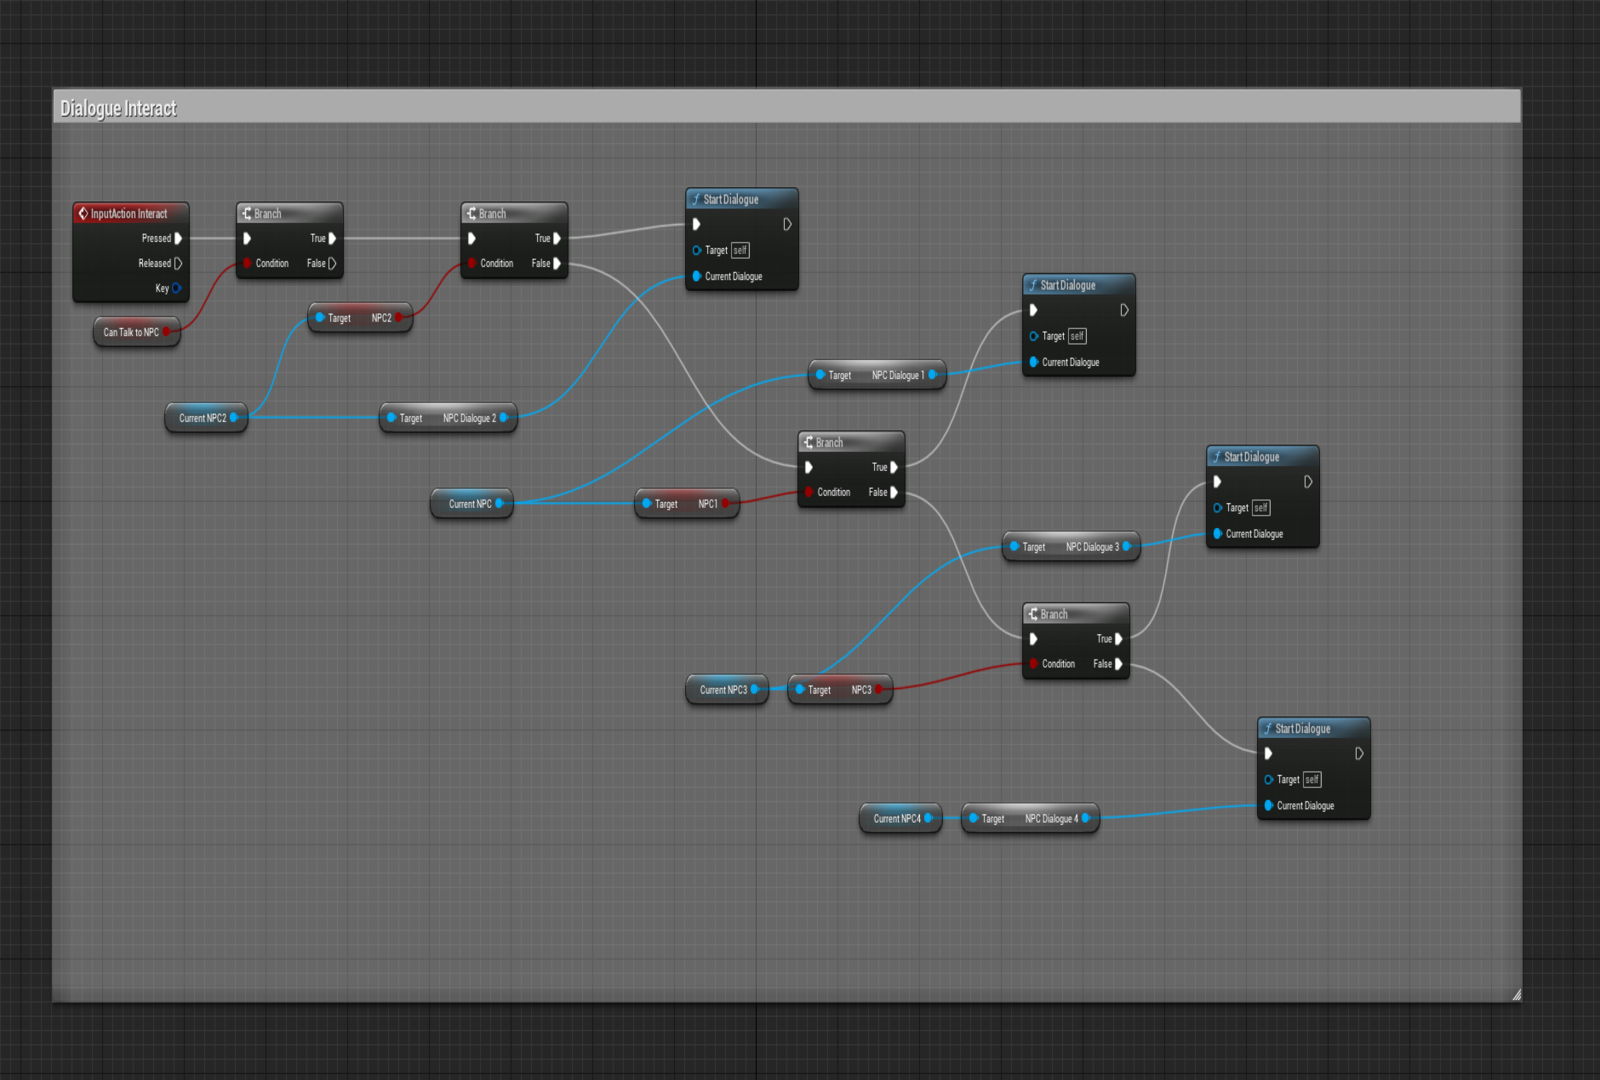Image resolution: width=1600 pixels, height=1080 pixels.
Task: Click the Key output pin
Action: [x=176, y=288]
